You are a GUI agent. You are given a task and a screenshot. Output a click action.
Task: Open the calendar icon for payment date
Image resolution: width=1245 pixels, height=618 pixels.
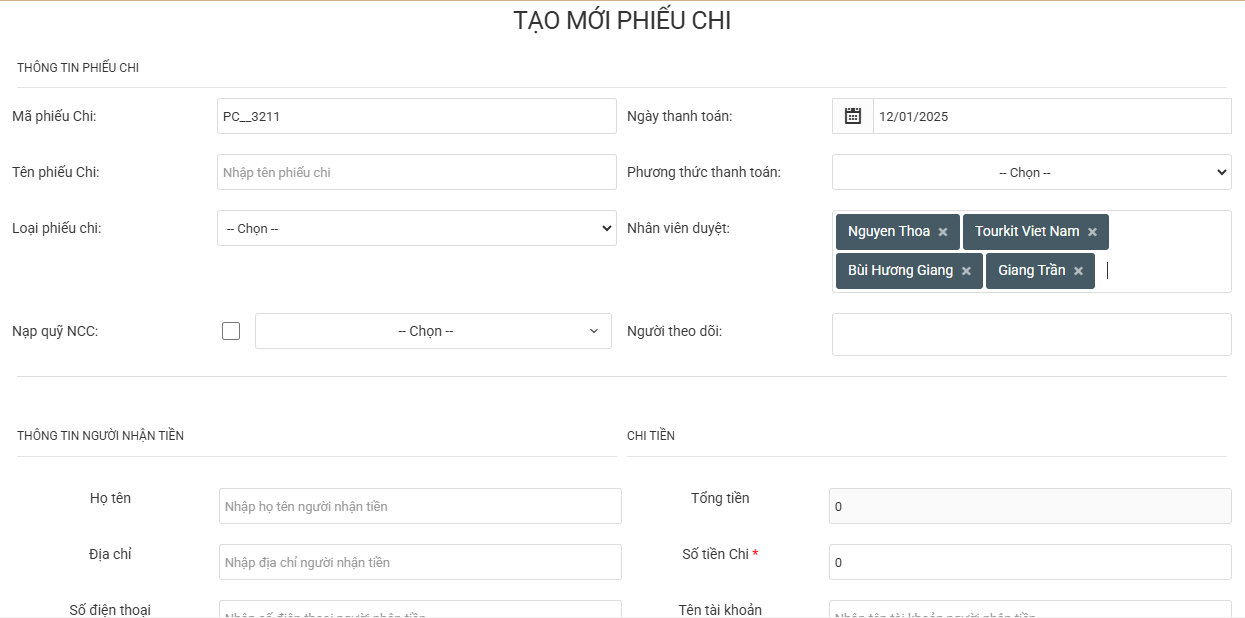pos(853,116)
